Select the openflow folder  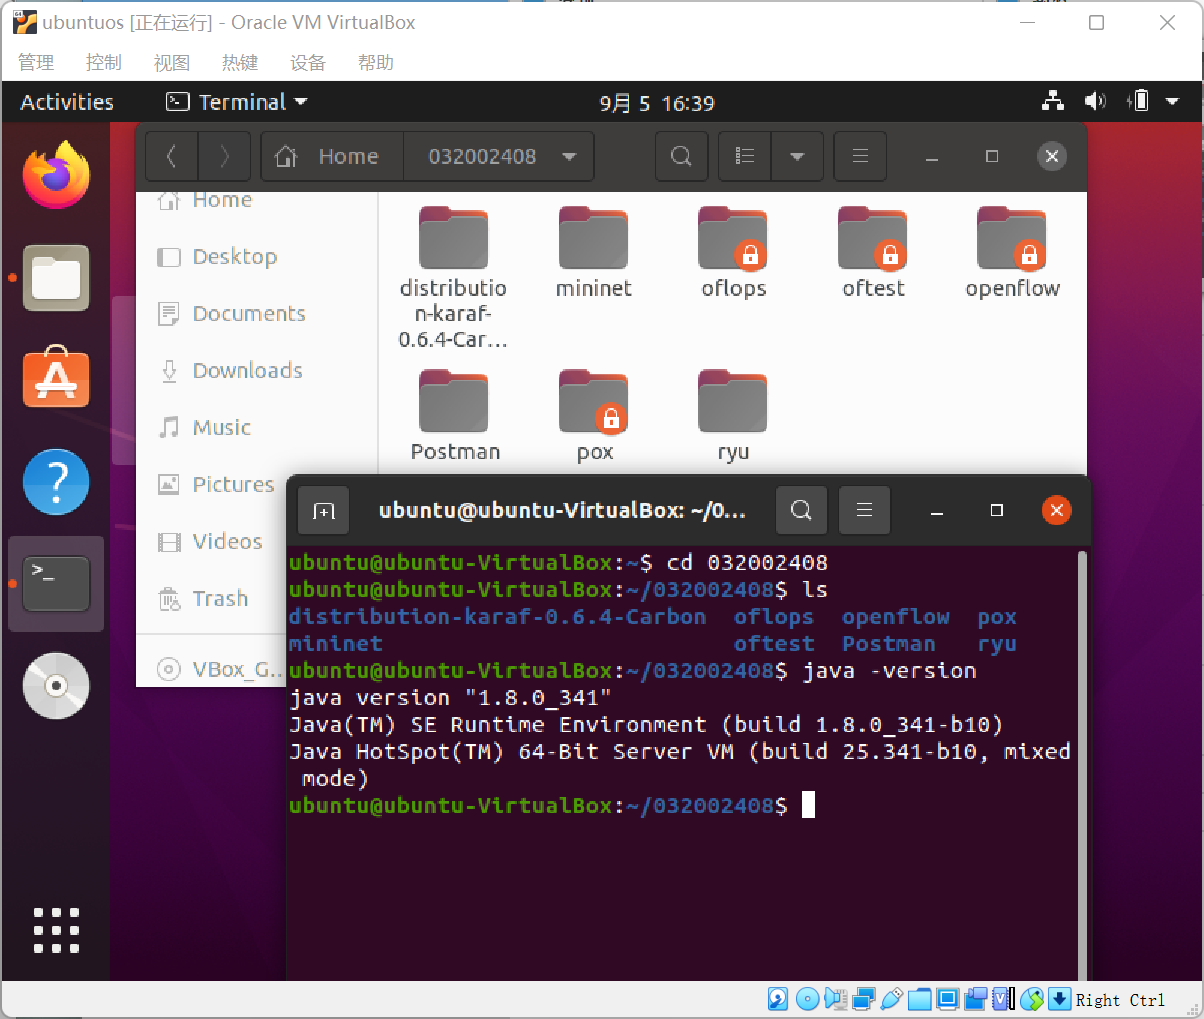[x=1012, y=253]
